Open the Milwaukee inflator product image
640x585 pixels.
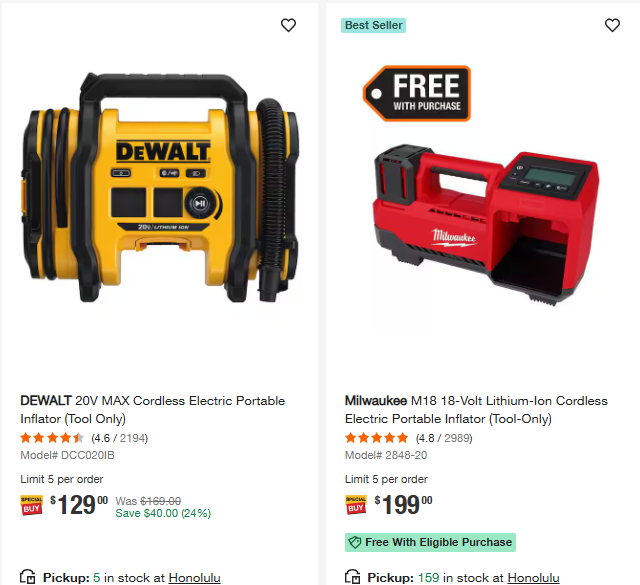pyautogui.click(x=486, y=224)
